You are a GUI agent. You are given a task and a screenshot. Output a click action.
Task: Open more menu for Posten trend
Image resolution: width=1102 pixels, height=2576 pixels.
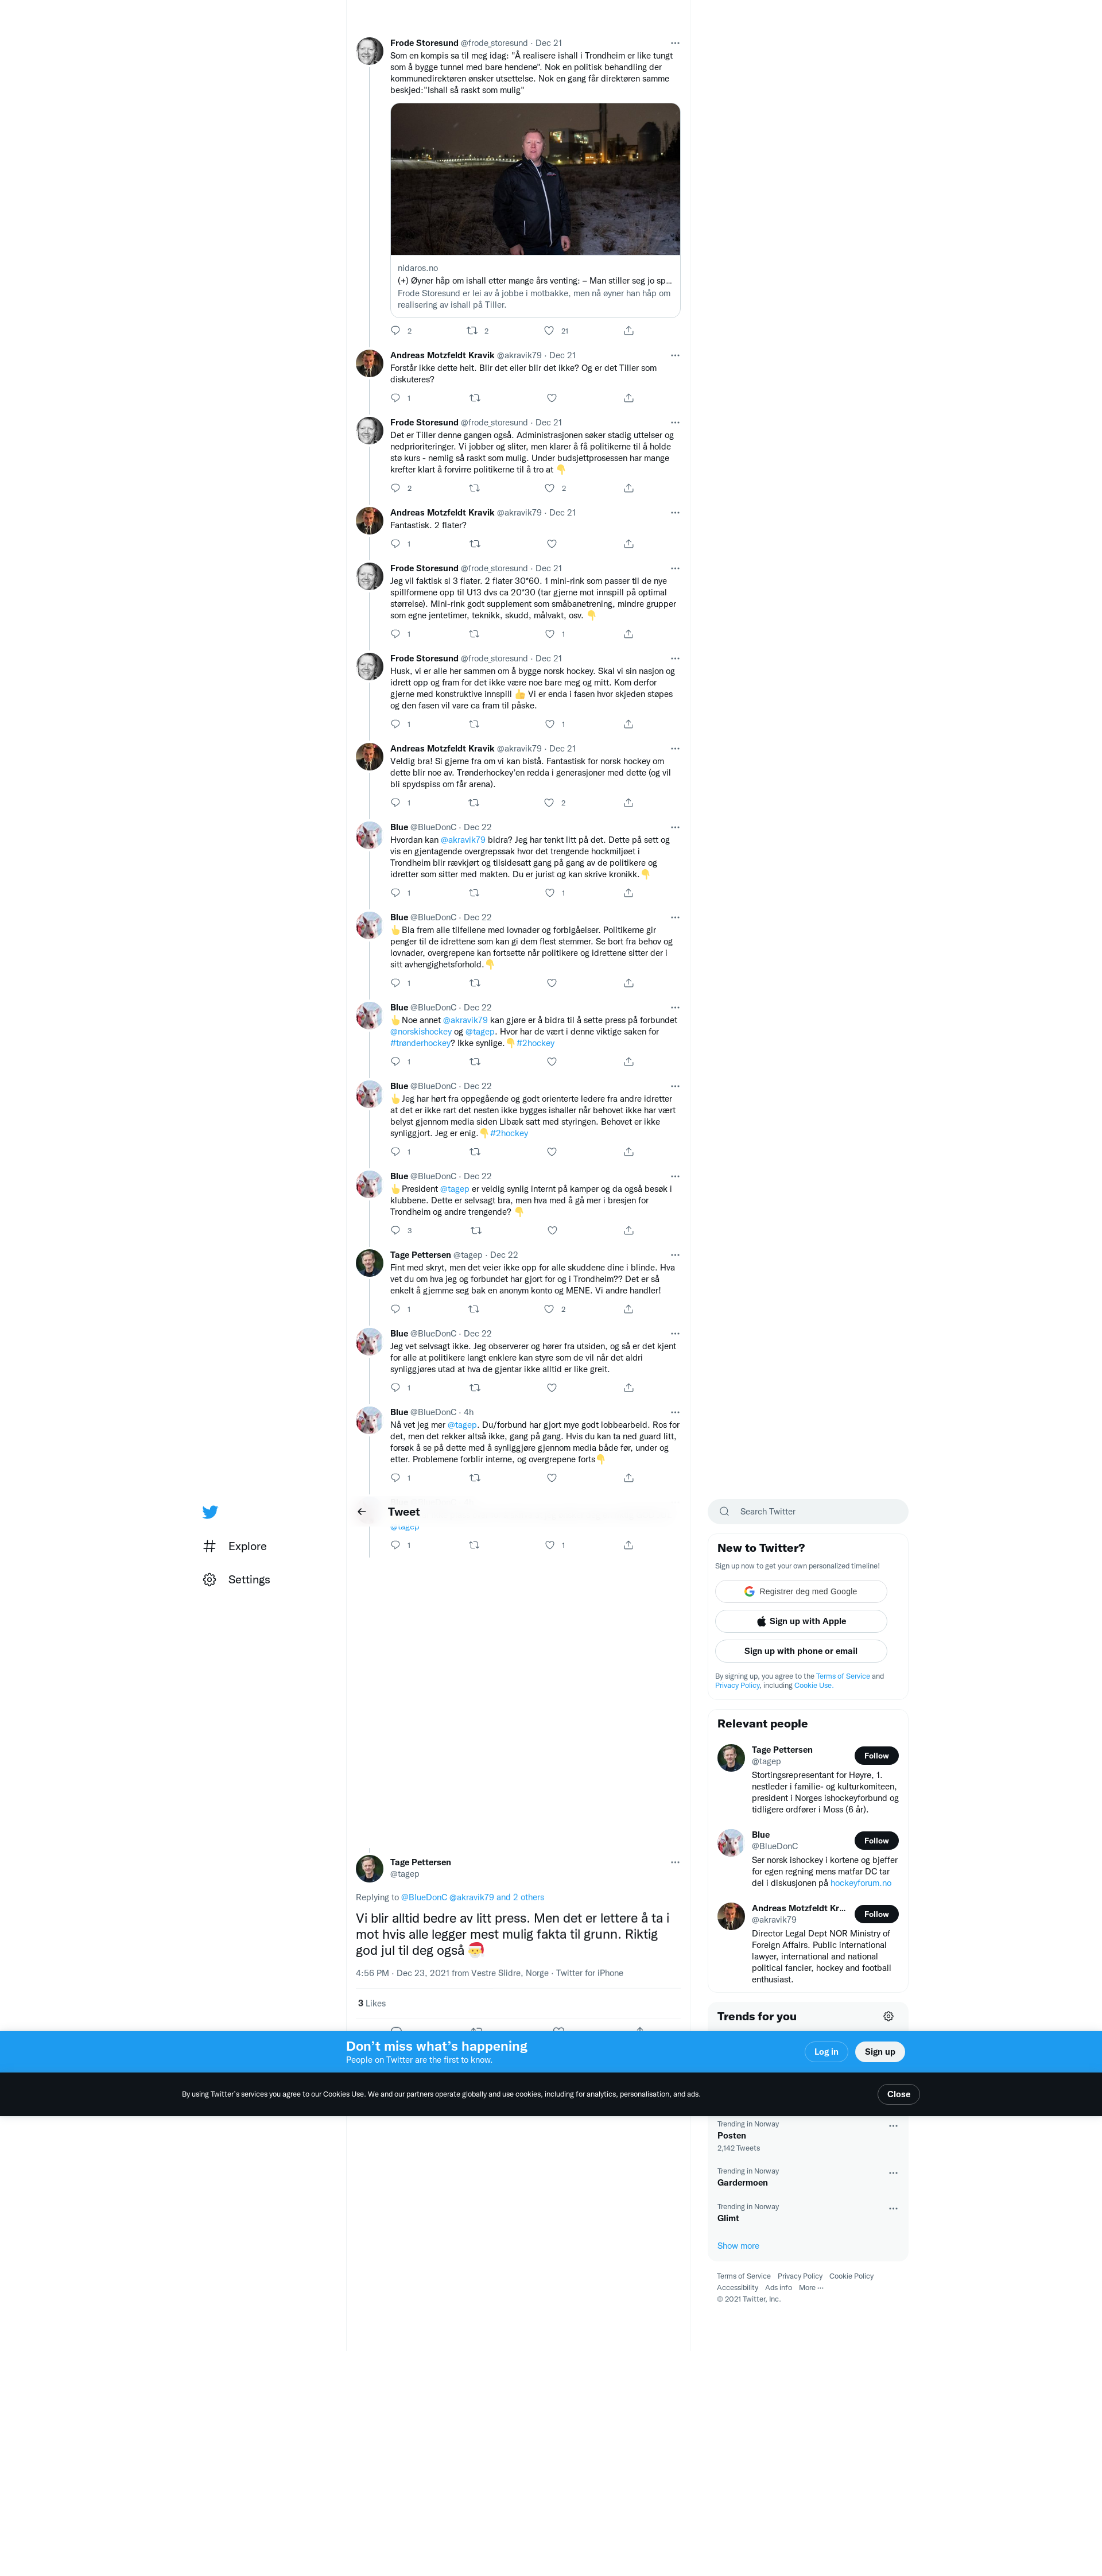[x=893, y=2126]
